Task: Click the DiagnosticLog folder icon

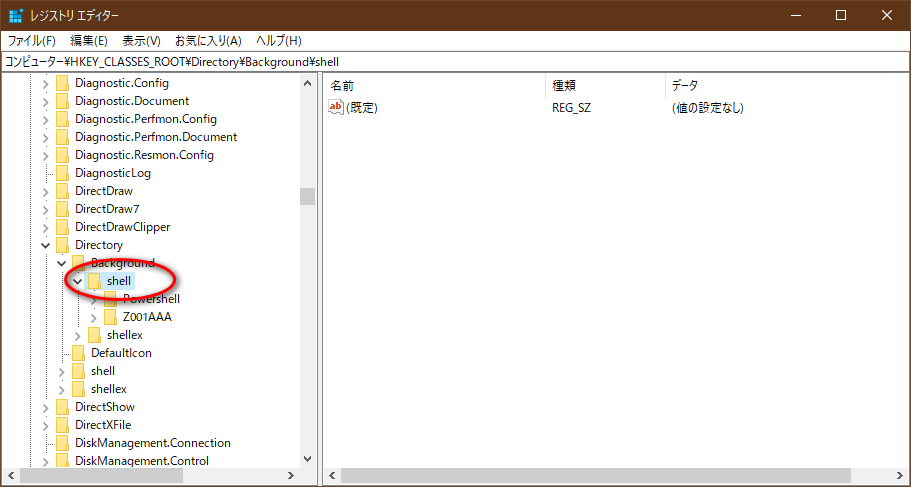Action: [62, 173]
